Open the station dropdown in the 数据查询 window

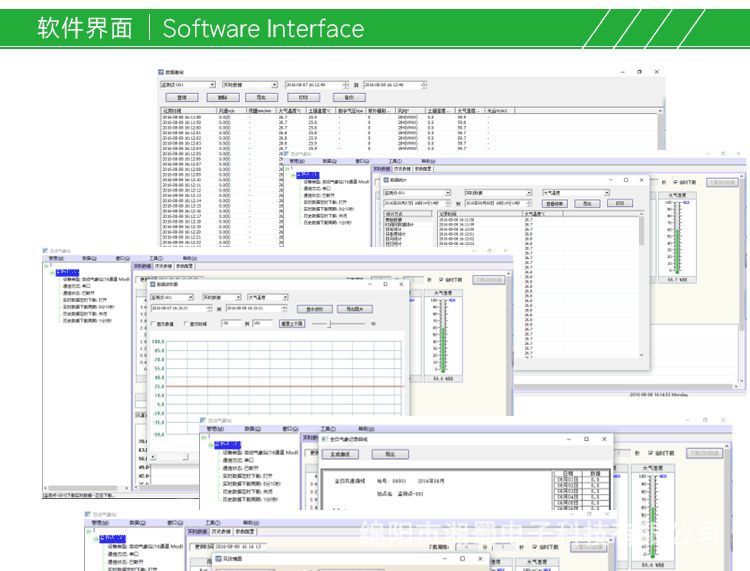click(x=188, y=85)
